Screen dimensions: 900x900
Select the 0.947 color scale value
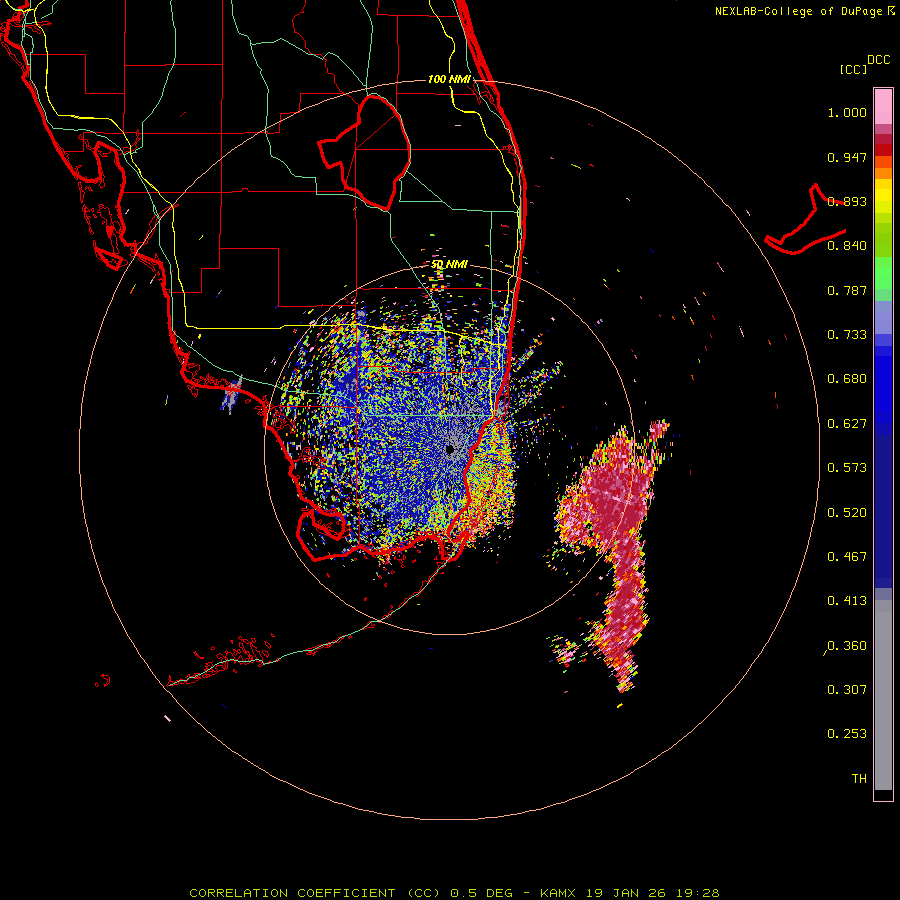[847, 158]
